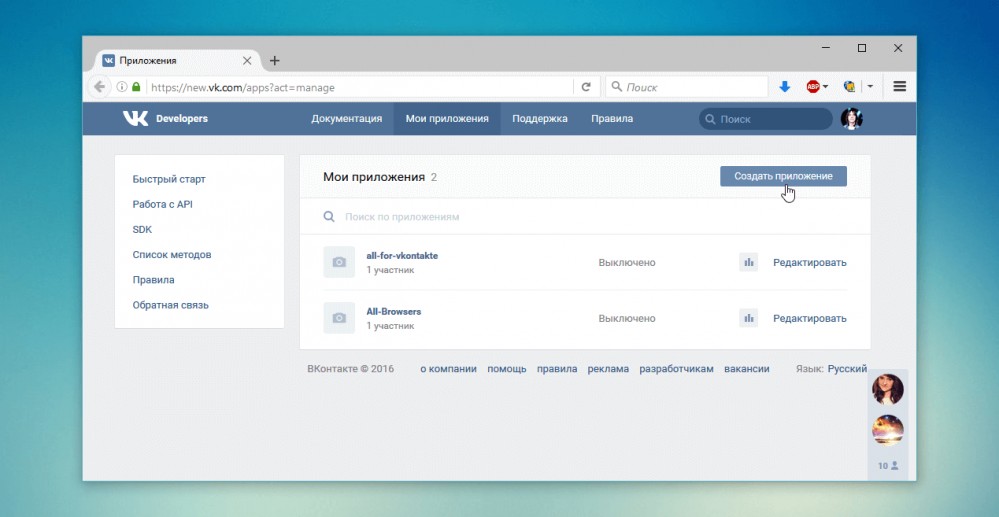Open the Правила header menu item
Screen dimensions: 999x517
point(612,119)
